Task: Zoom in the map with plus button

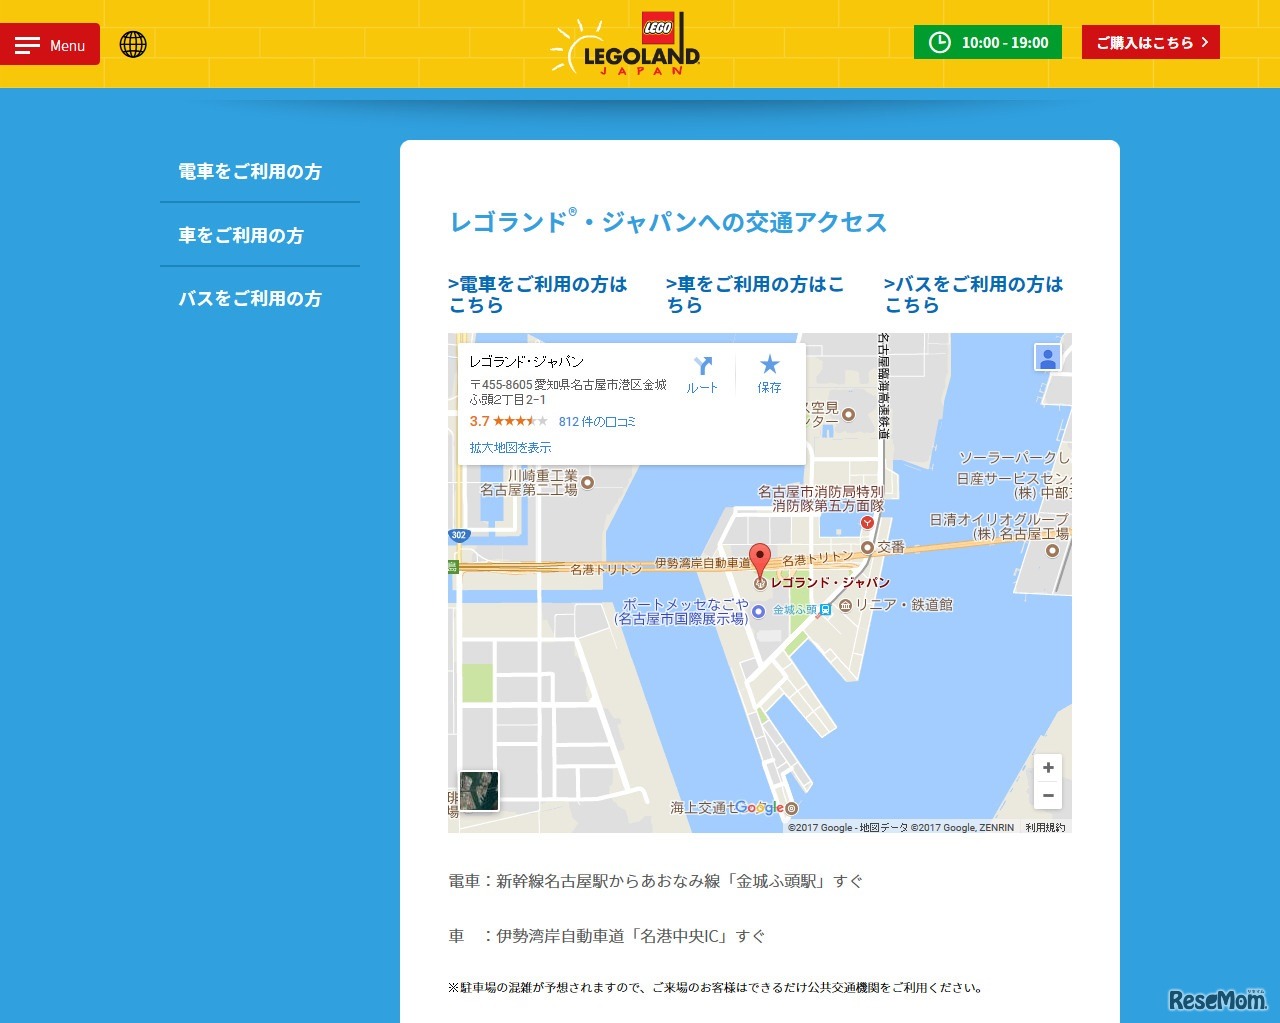Action: (x=1048, y=767)
